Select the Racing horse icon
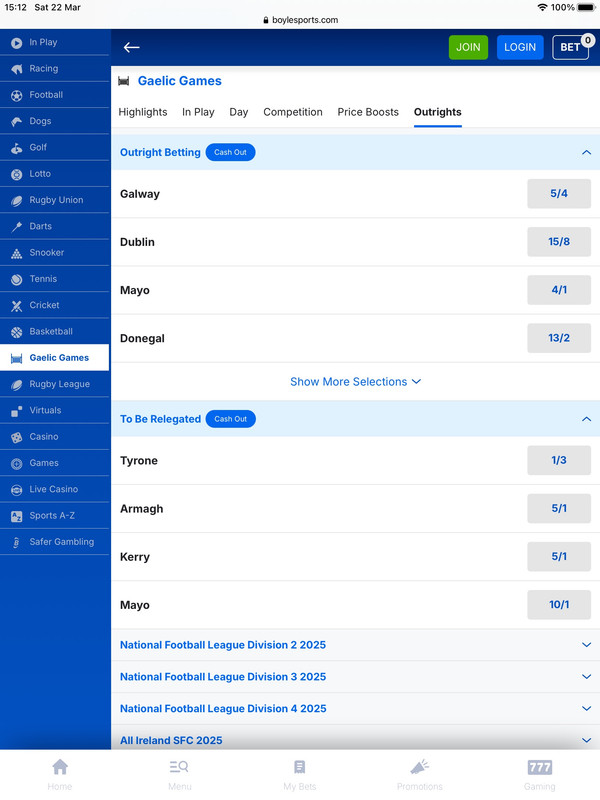The width and height of the screenshot is (600, 800). pos(17,69)
